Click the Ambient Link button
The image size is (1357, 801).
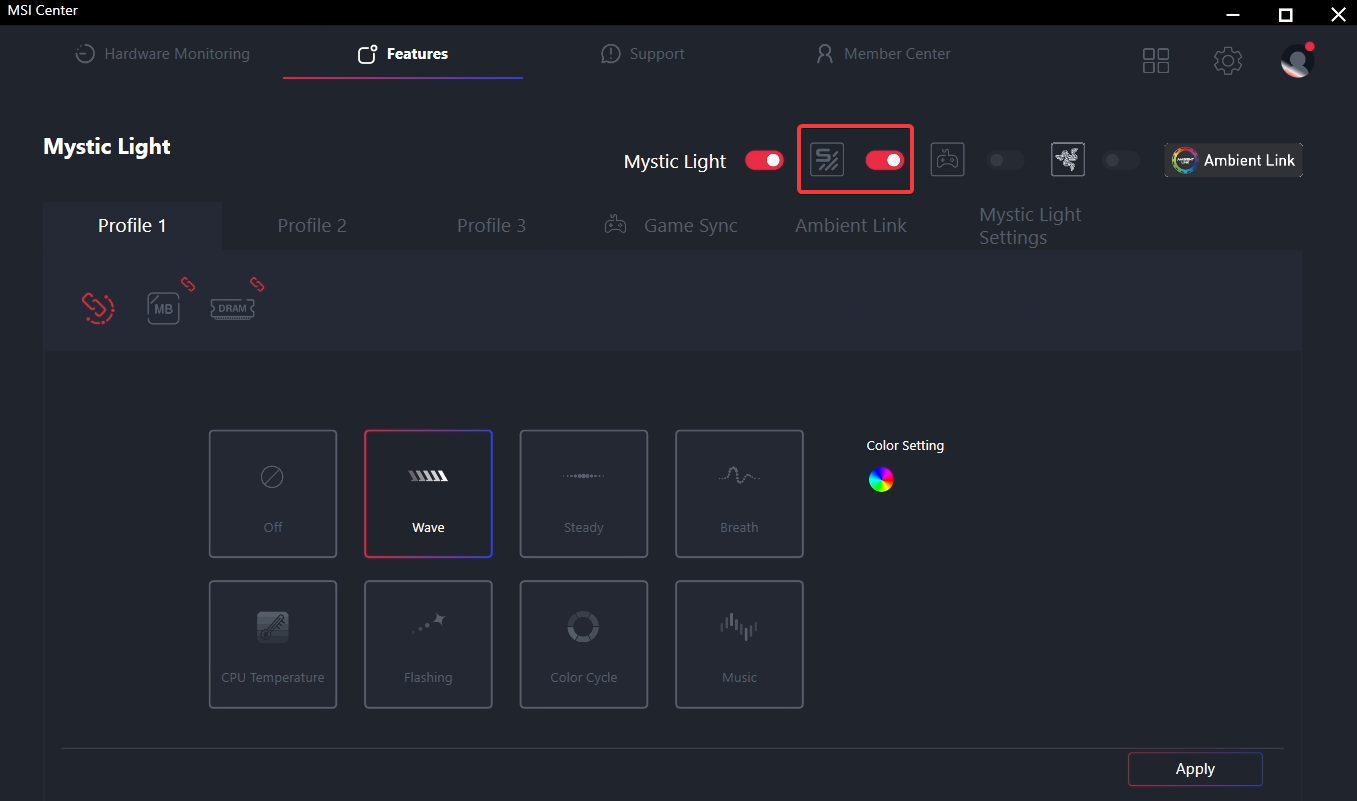pos(1234,160)
